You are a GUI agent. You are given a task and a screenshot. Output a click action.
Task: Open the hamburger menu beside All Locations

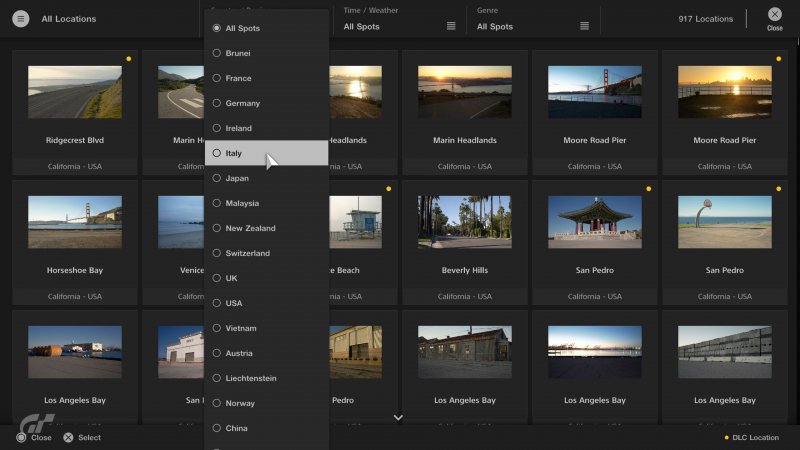pyautogui.click(x=21, y=19)
